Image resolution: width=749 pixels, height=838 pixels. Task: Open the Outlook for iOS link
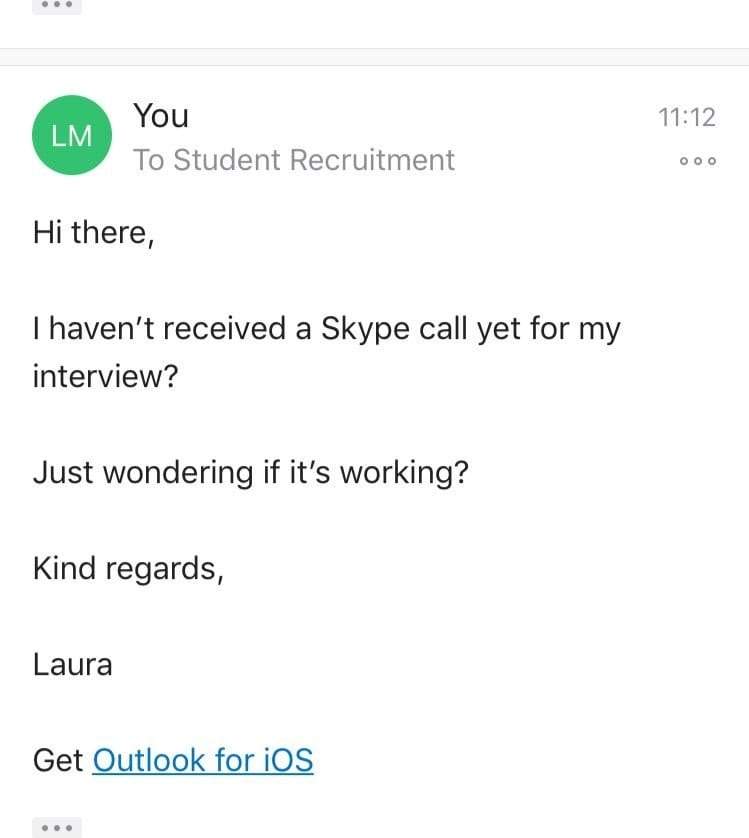click(x=203, y=760)
